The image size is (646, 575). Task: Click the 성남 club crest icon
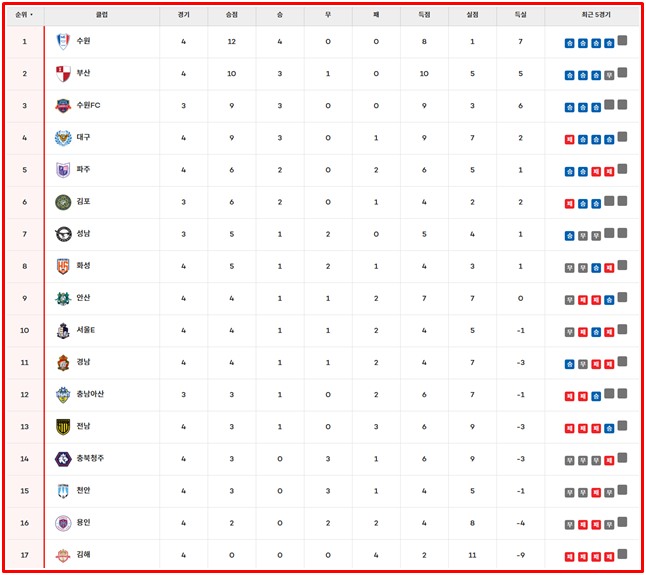(x=63, y=234)
